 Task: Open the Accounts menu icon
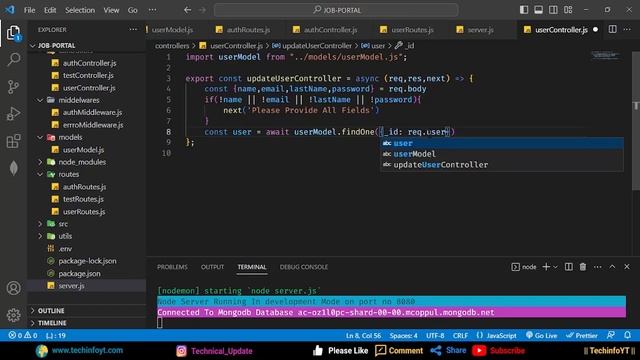[x=13, y=288]
